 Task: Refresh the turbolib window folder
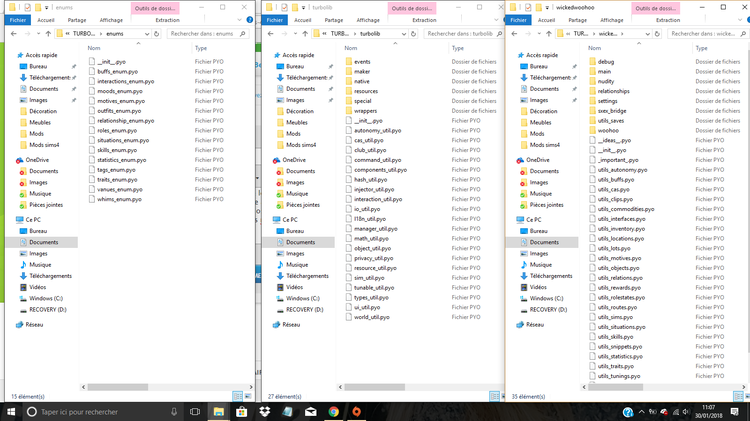tap(413, 33)
